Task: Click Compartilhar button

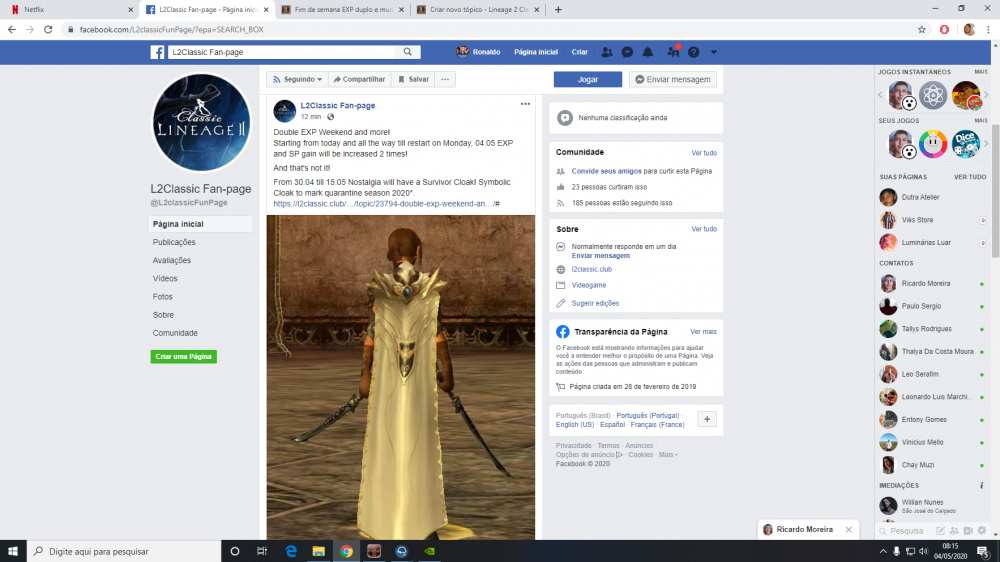Action: tap(360, 79)
